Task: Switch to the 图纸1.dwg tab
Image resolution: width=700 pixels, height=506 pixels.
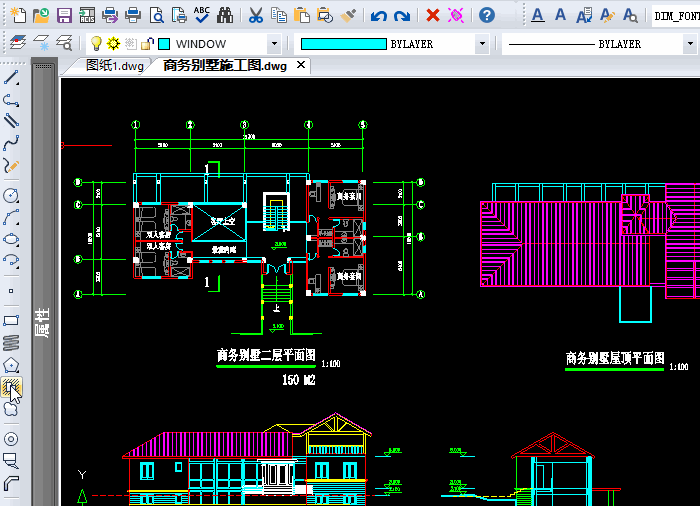Action: point(114,66)
